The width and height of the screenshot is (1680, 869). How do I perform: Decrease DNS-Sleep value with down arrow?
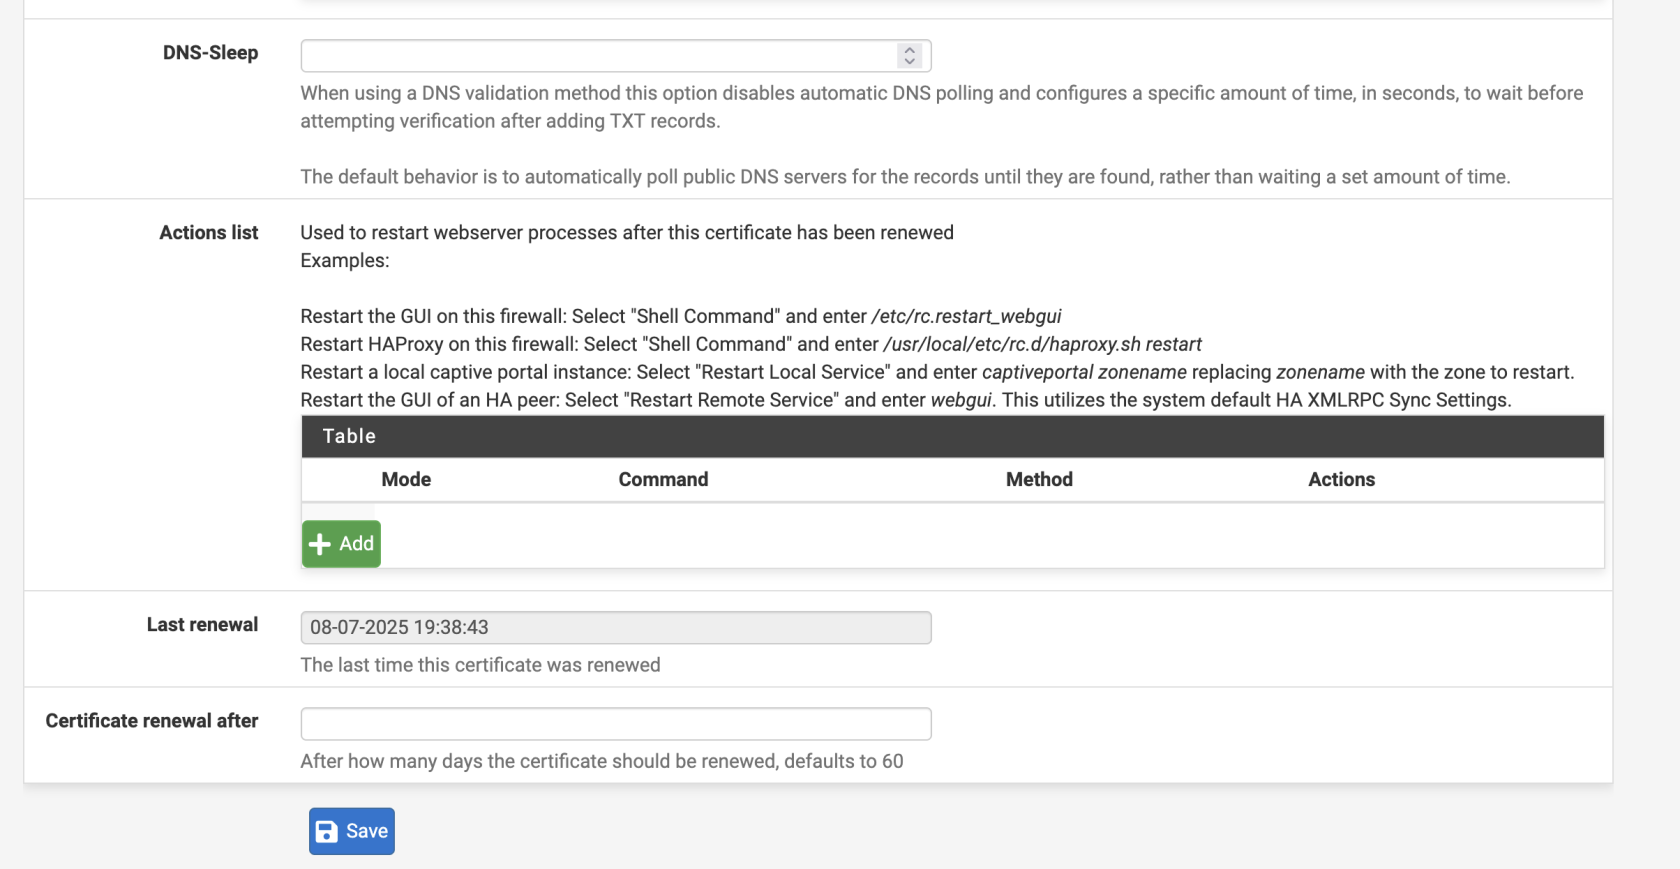tap(909, 62)
